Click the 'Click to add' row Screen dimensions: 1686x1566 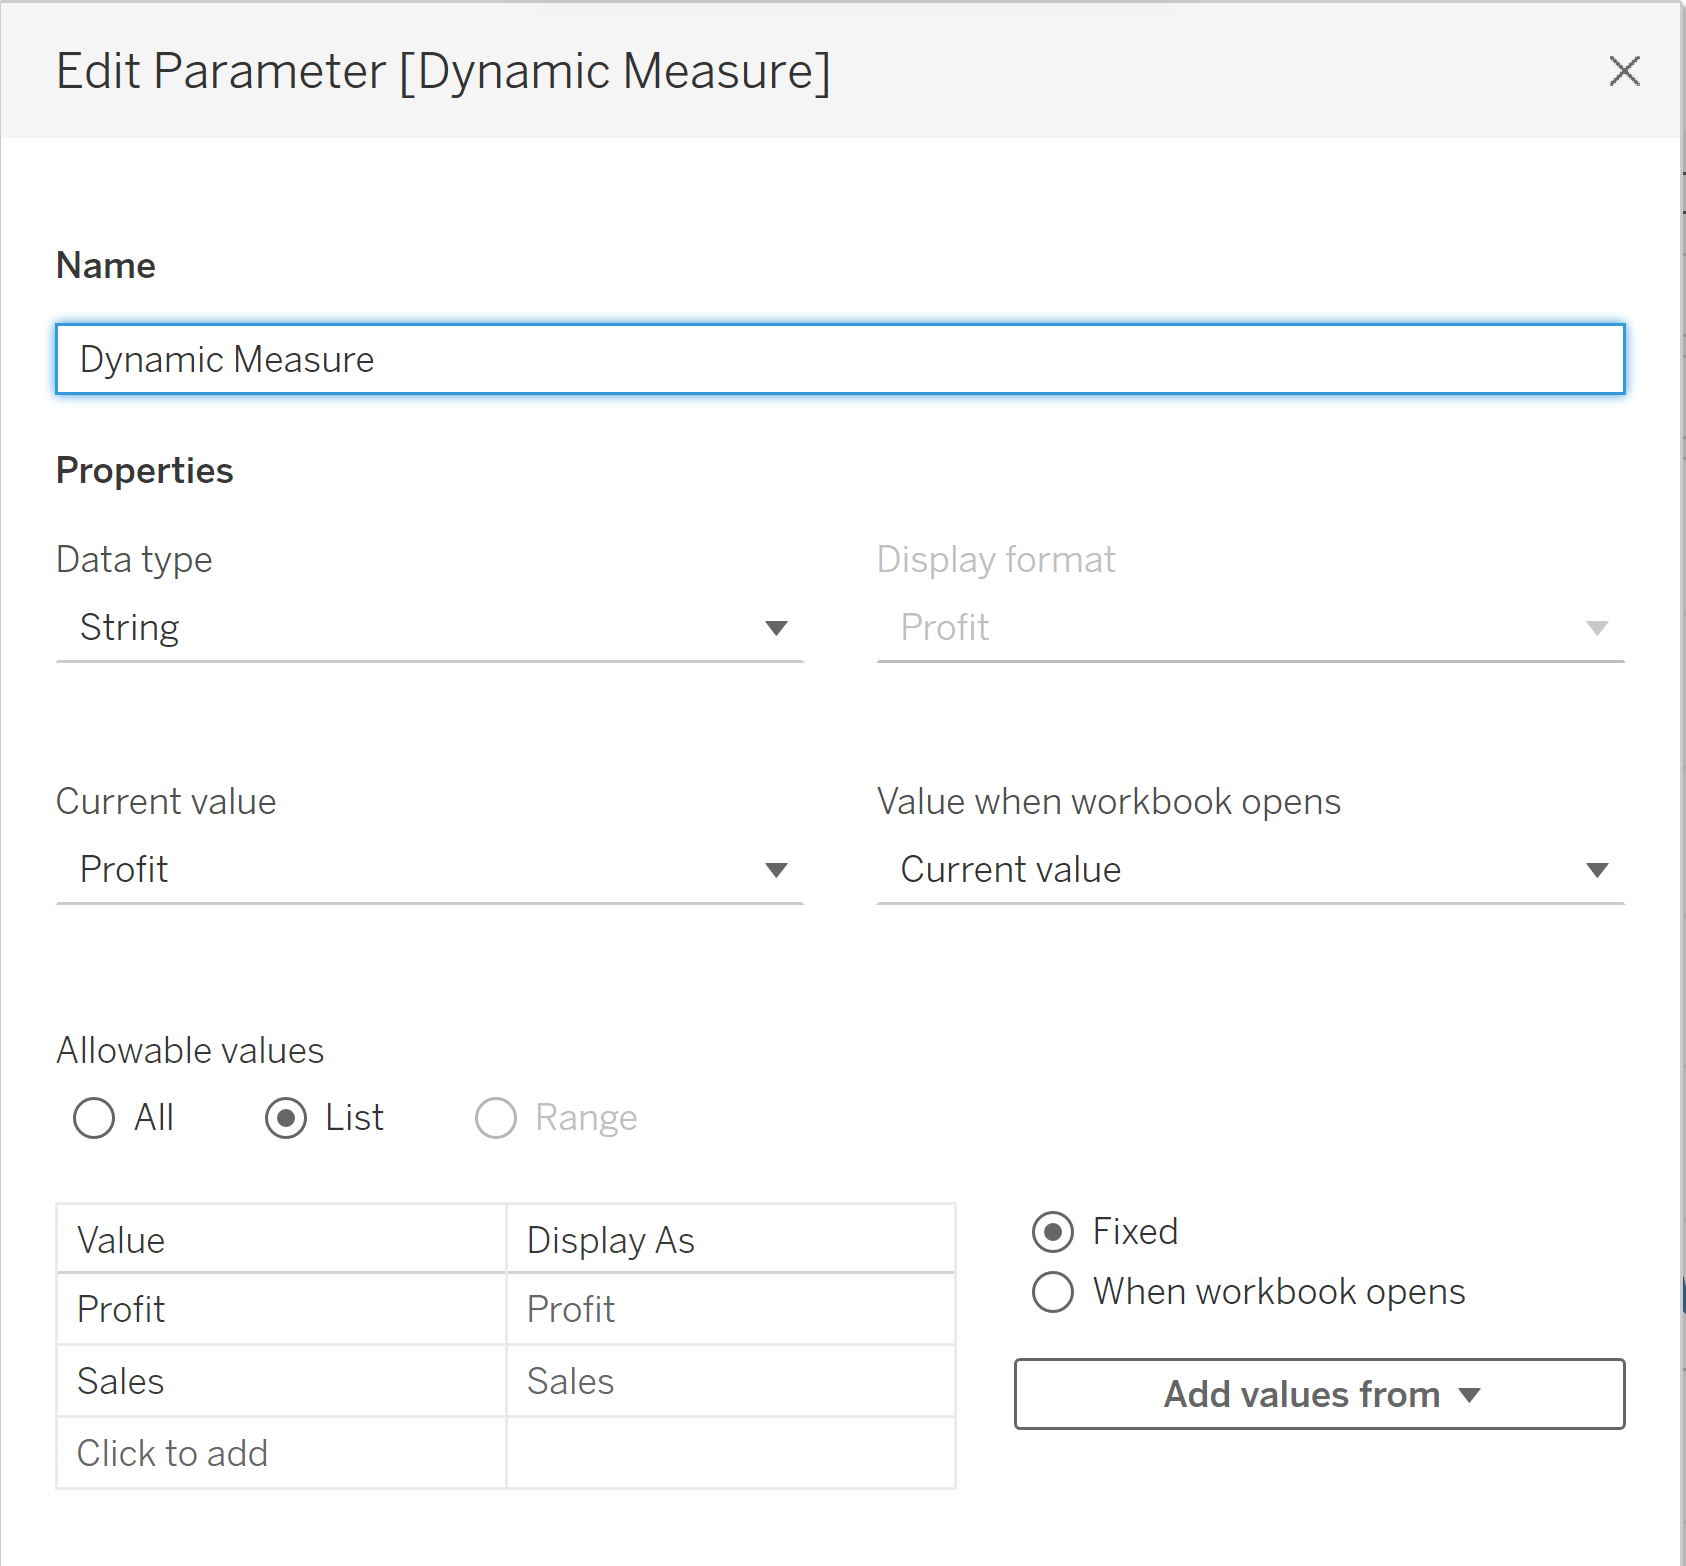(x=281, y=1453)
